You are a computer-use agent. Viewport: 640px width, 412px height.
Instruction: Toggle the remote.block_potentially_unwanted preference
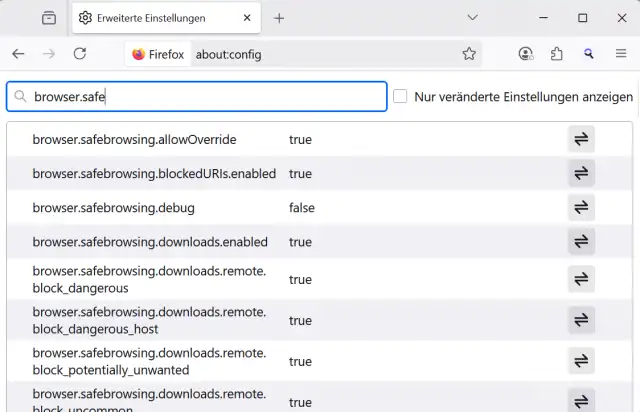click(581, 361)
